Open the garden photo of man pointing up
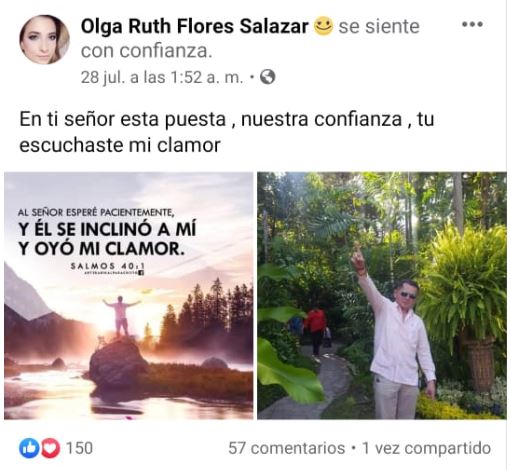Screen dimensions: 511x470 (x=382, y=295)
